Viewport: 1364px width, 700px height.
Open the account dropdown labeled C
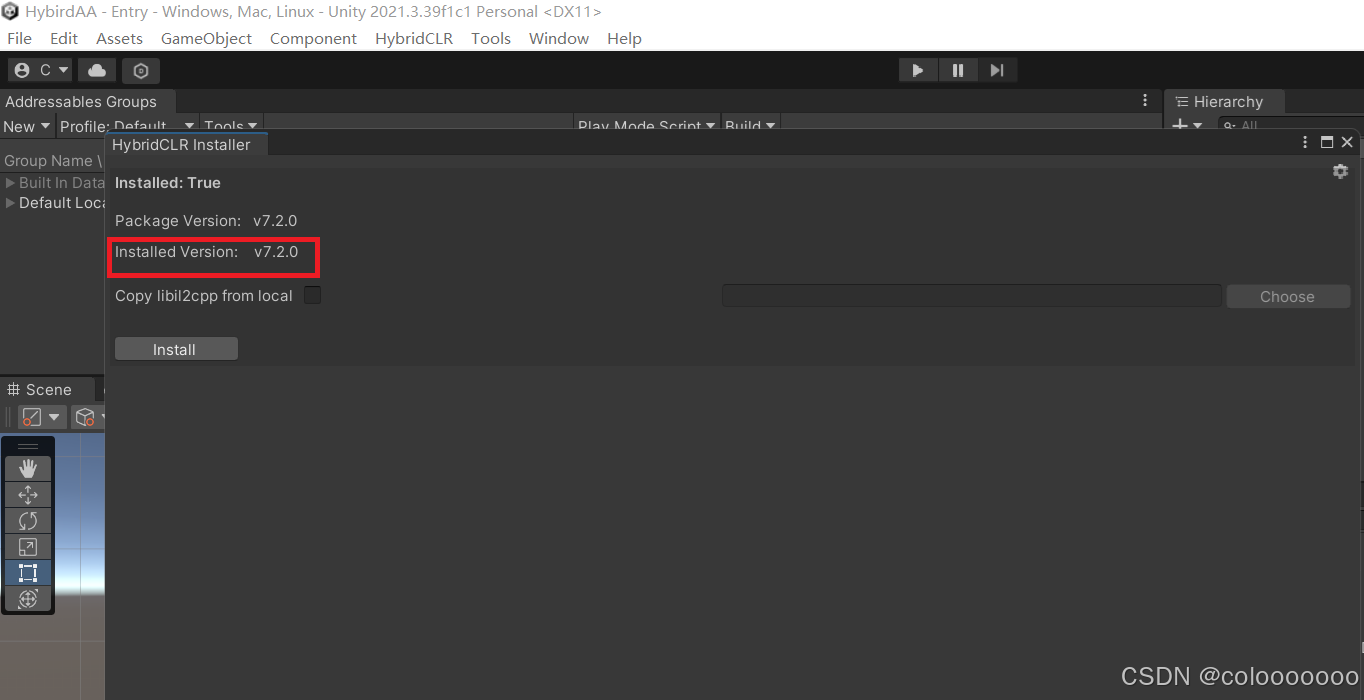tap(41, 70)
